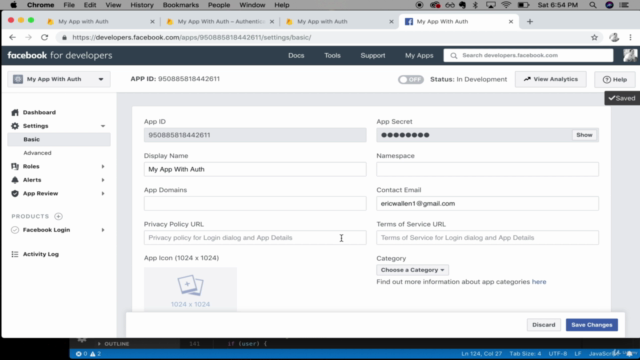Click the Bluetooth menu bar icon

tap(475, 5)
